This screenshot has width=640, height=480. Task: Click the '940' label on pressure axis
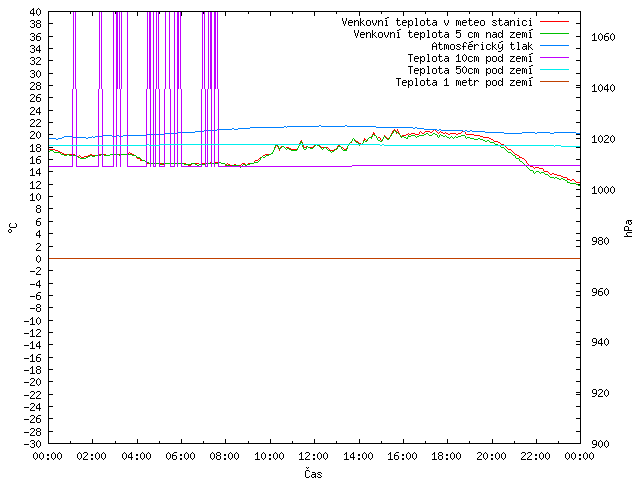600,342
